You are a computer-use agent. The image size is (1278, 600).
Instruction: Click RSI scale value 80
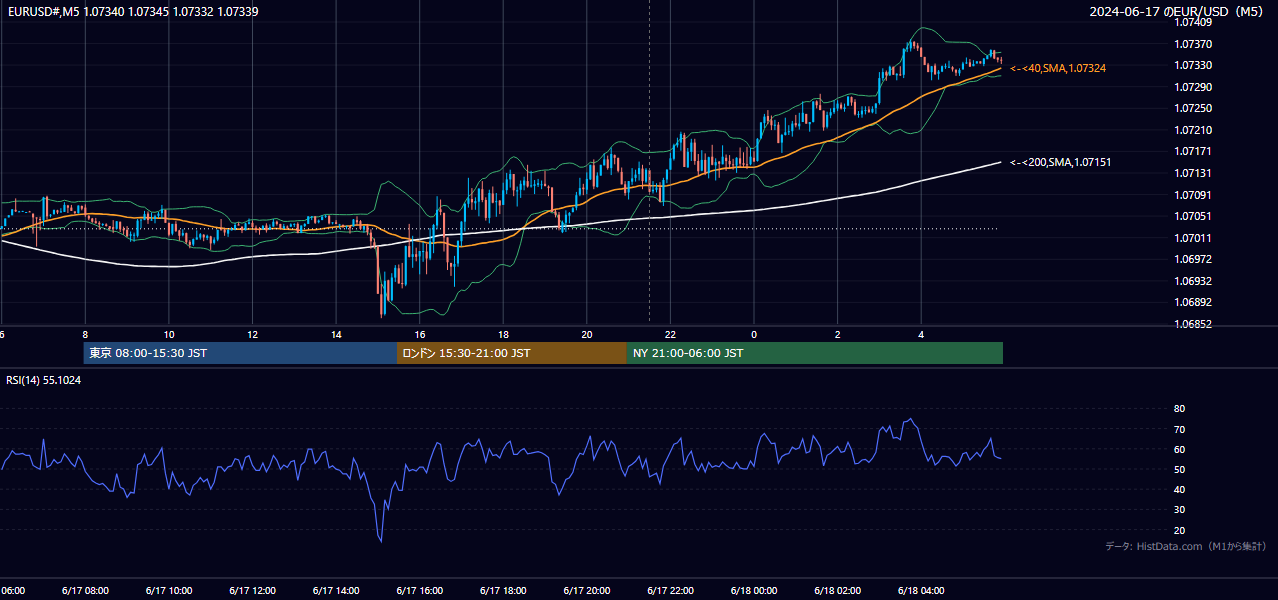point(1179,409)
